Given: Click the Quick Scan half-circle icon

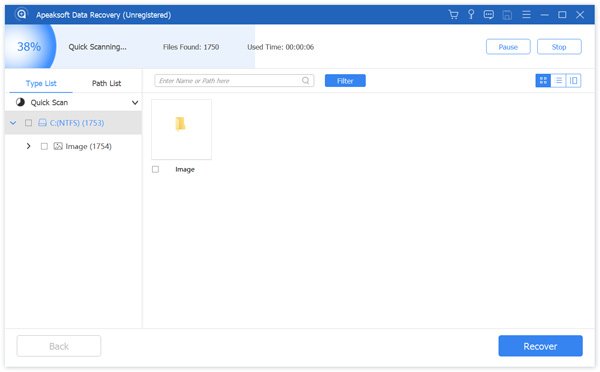Looking at the screenshot, I should 20,102.
